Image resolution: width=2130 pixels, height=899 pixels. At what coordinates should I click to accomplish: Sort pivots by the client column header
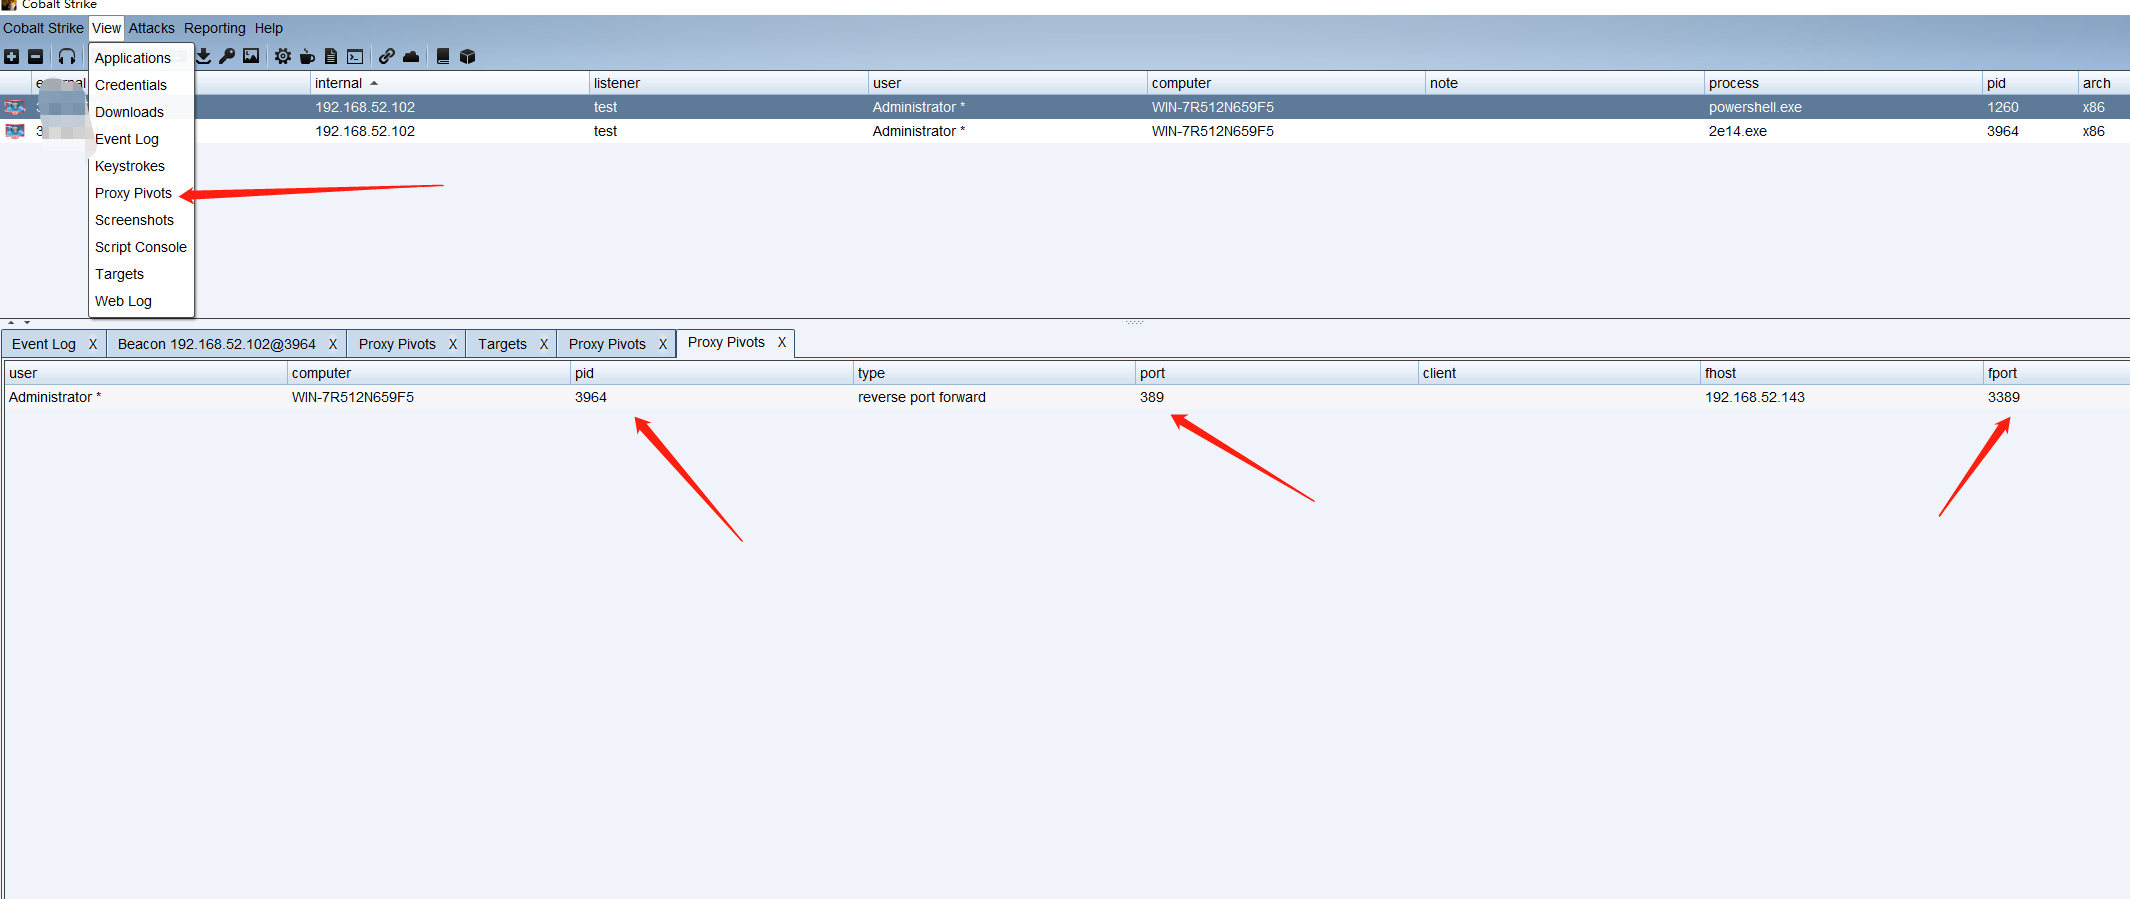click(1559, 373)
